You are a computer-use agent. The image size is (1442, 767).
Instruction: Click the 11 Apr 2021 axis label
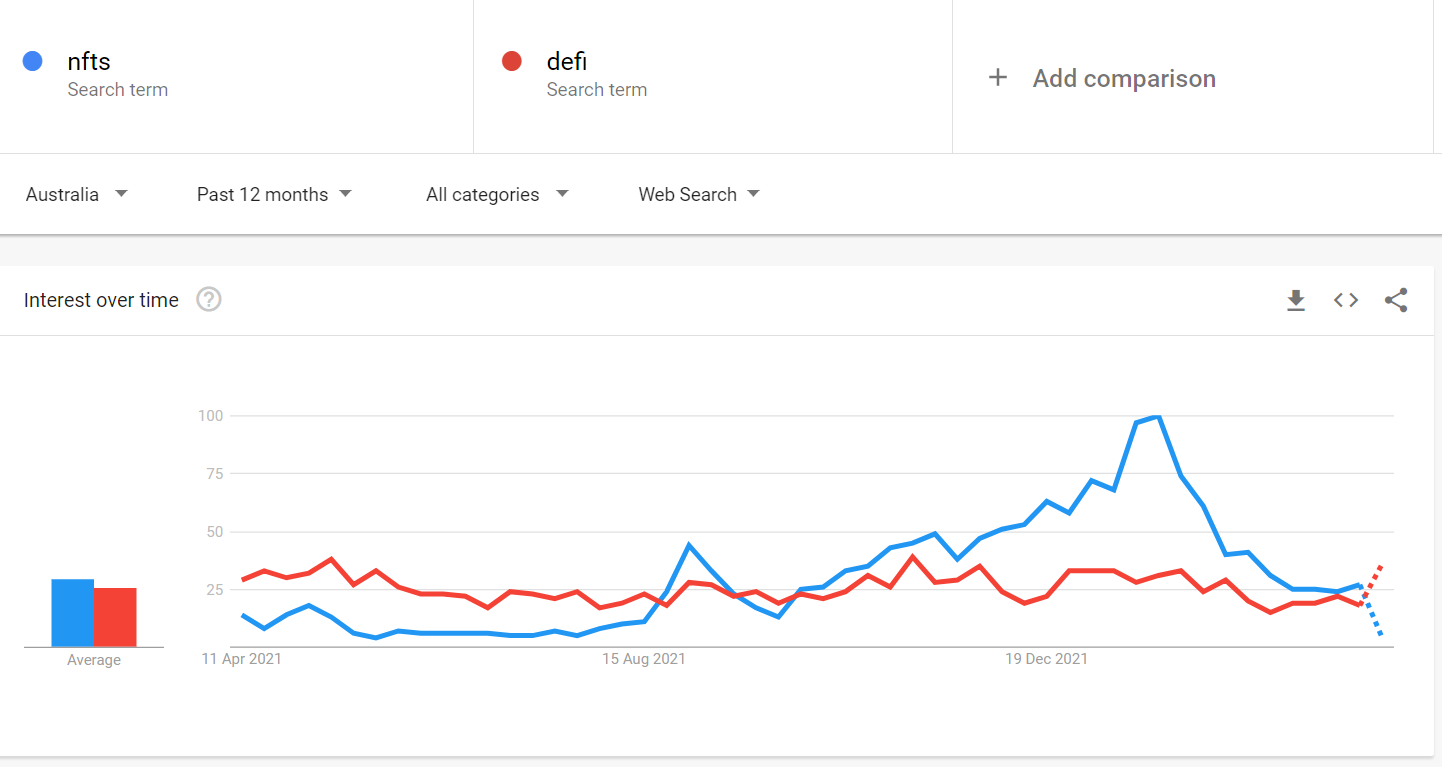tap(241, 659)
